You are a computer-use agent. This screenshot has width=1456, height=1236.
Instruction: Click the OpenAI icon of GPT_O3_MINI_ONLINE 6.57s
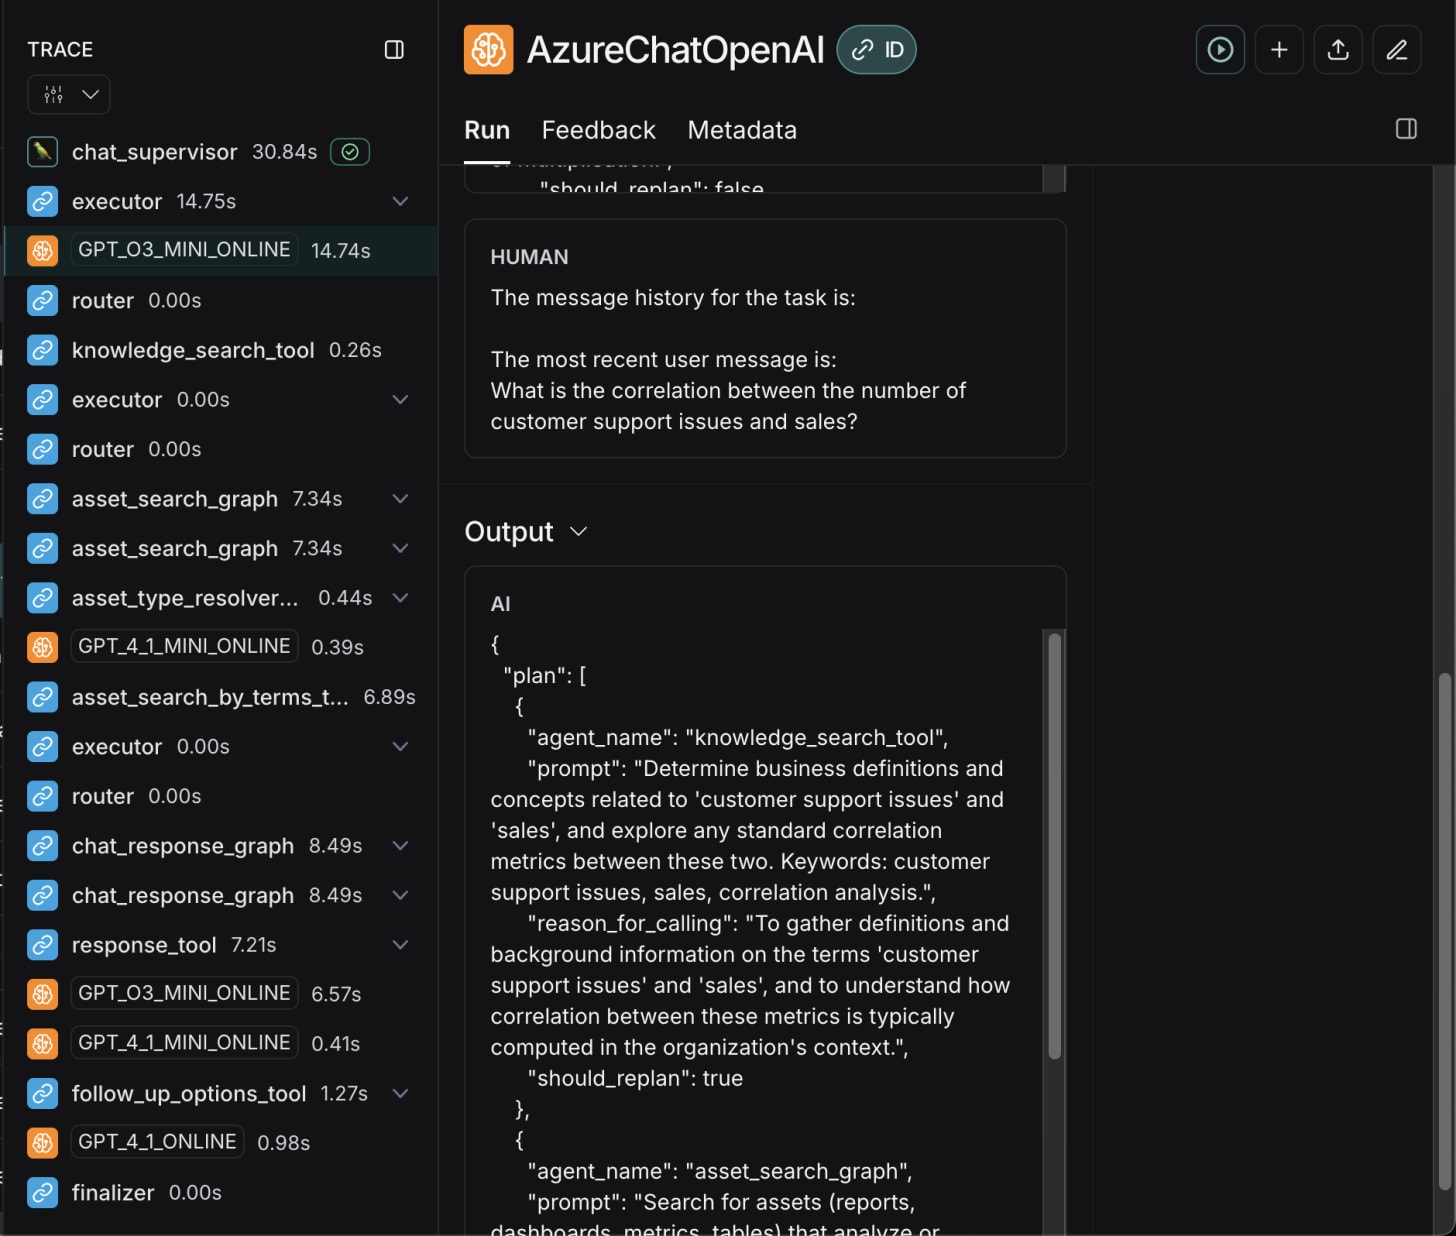click(x=42, y=995)
